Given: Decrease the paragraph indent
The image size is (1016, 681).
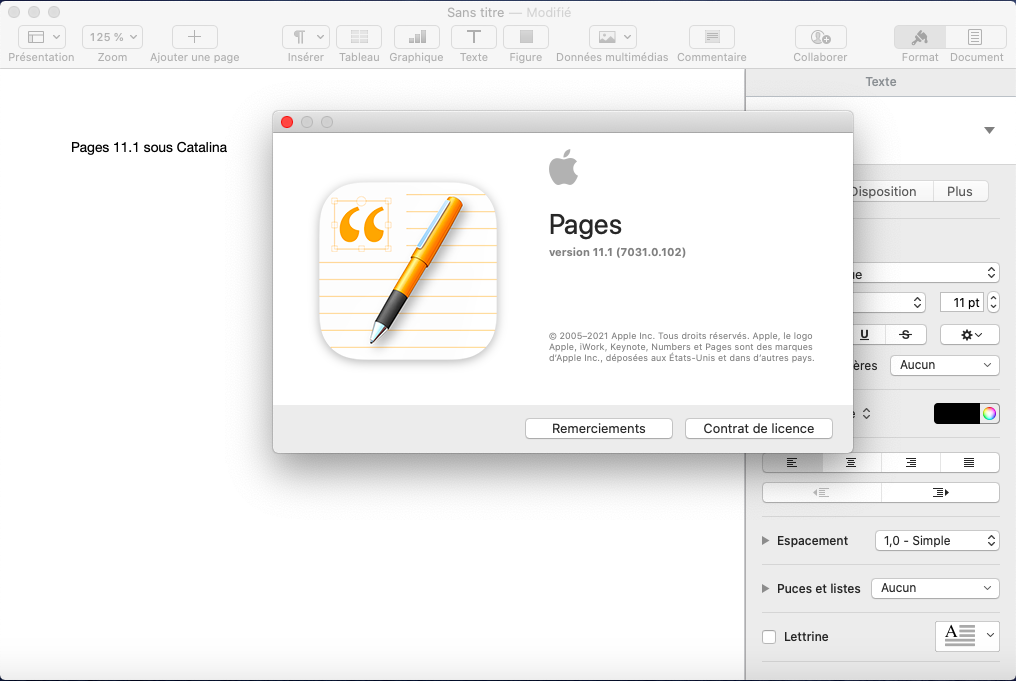Looking at the screenshot, I should (x=822, y=492).
